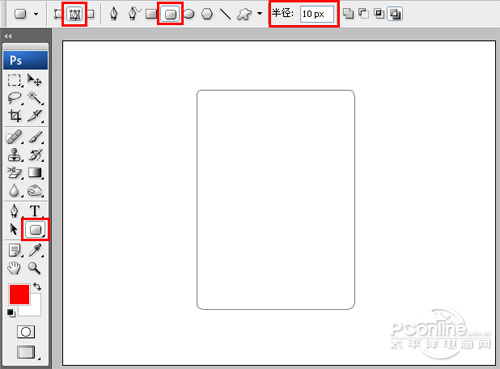Choose Line shape in options bar
This screenshot has width=500, height=369.
pyautogui.click(x=226, y=14)
